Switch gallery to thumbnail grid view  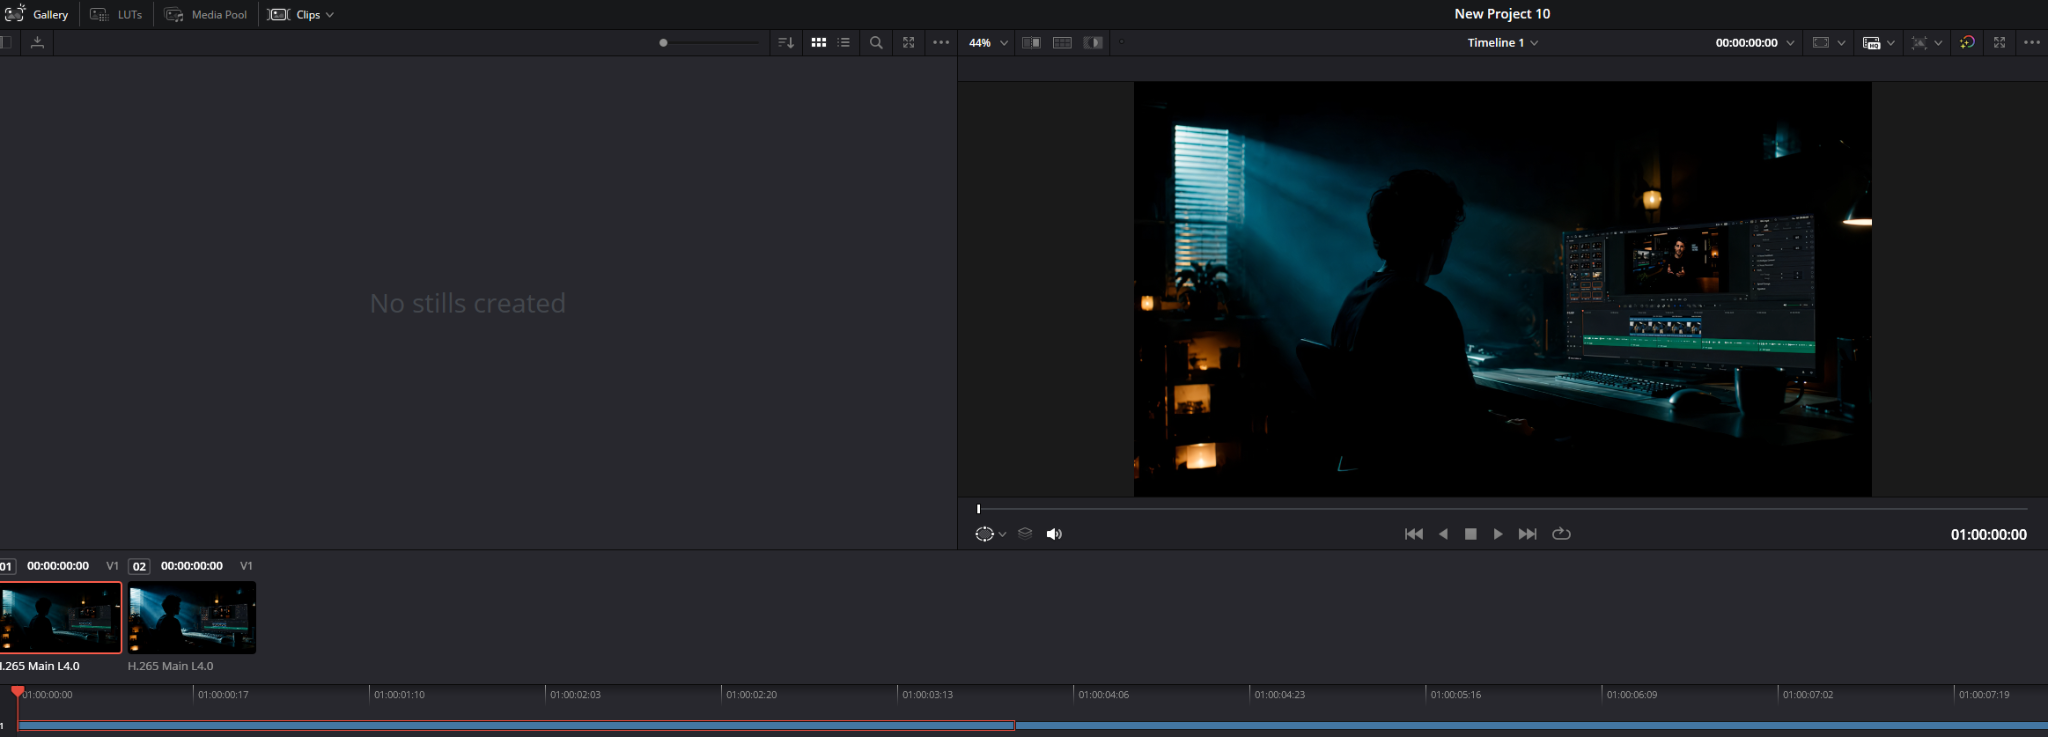(x=819, y=43)
